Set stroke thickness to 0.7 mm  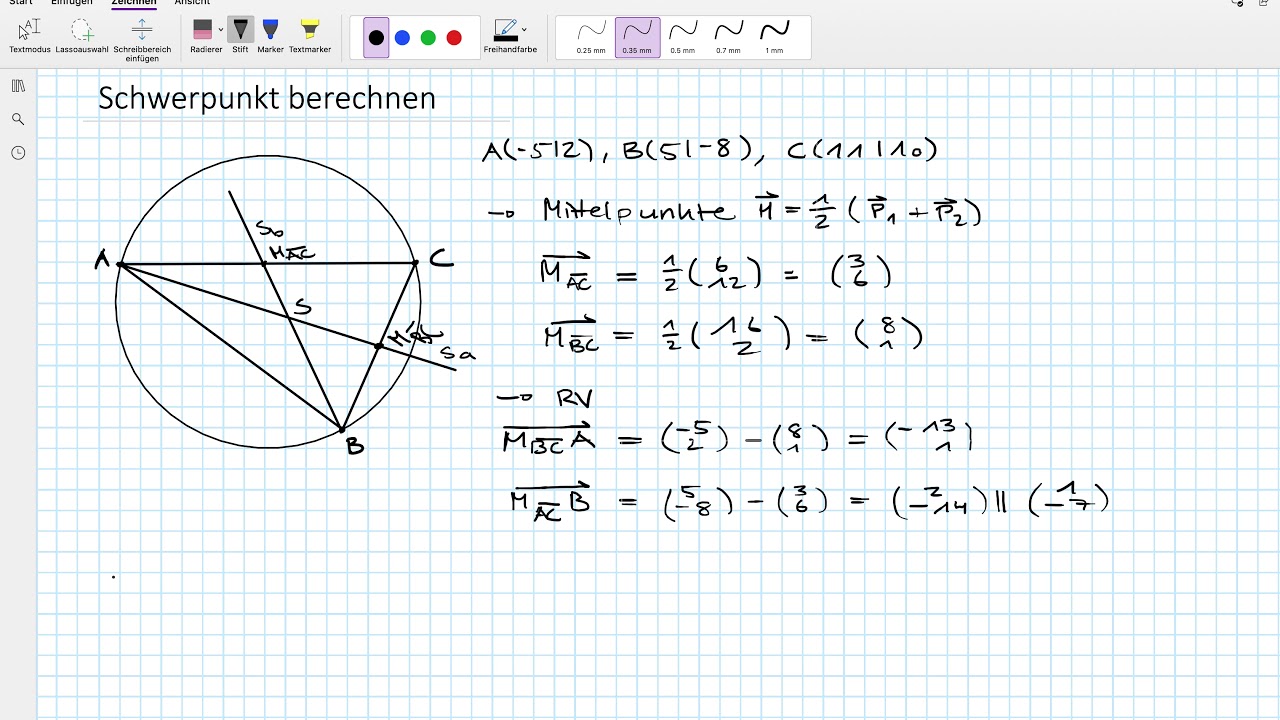pos(728,38)
